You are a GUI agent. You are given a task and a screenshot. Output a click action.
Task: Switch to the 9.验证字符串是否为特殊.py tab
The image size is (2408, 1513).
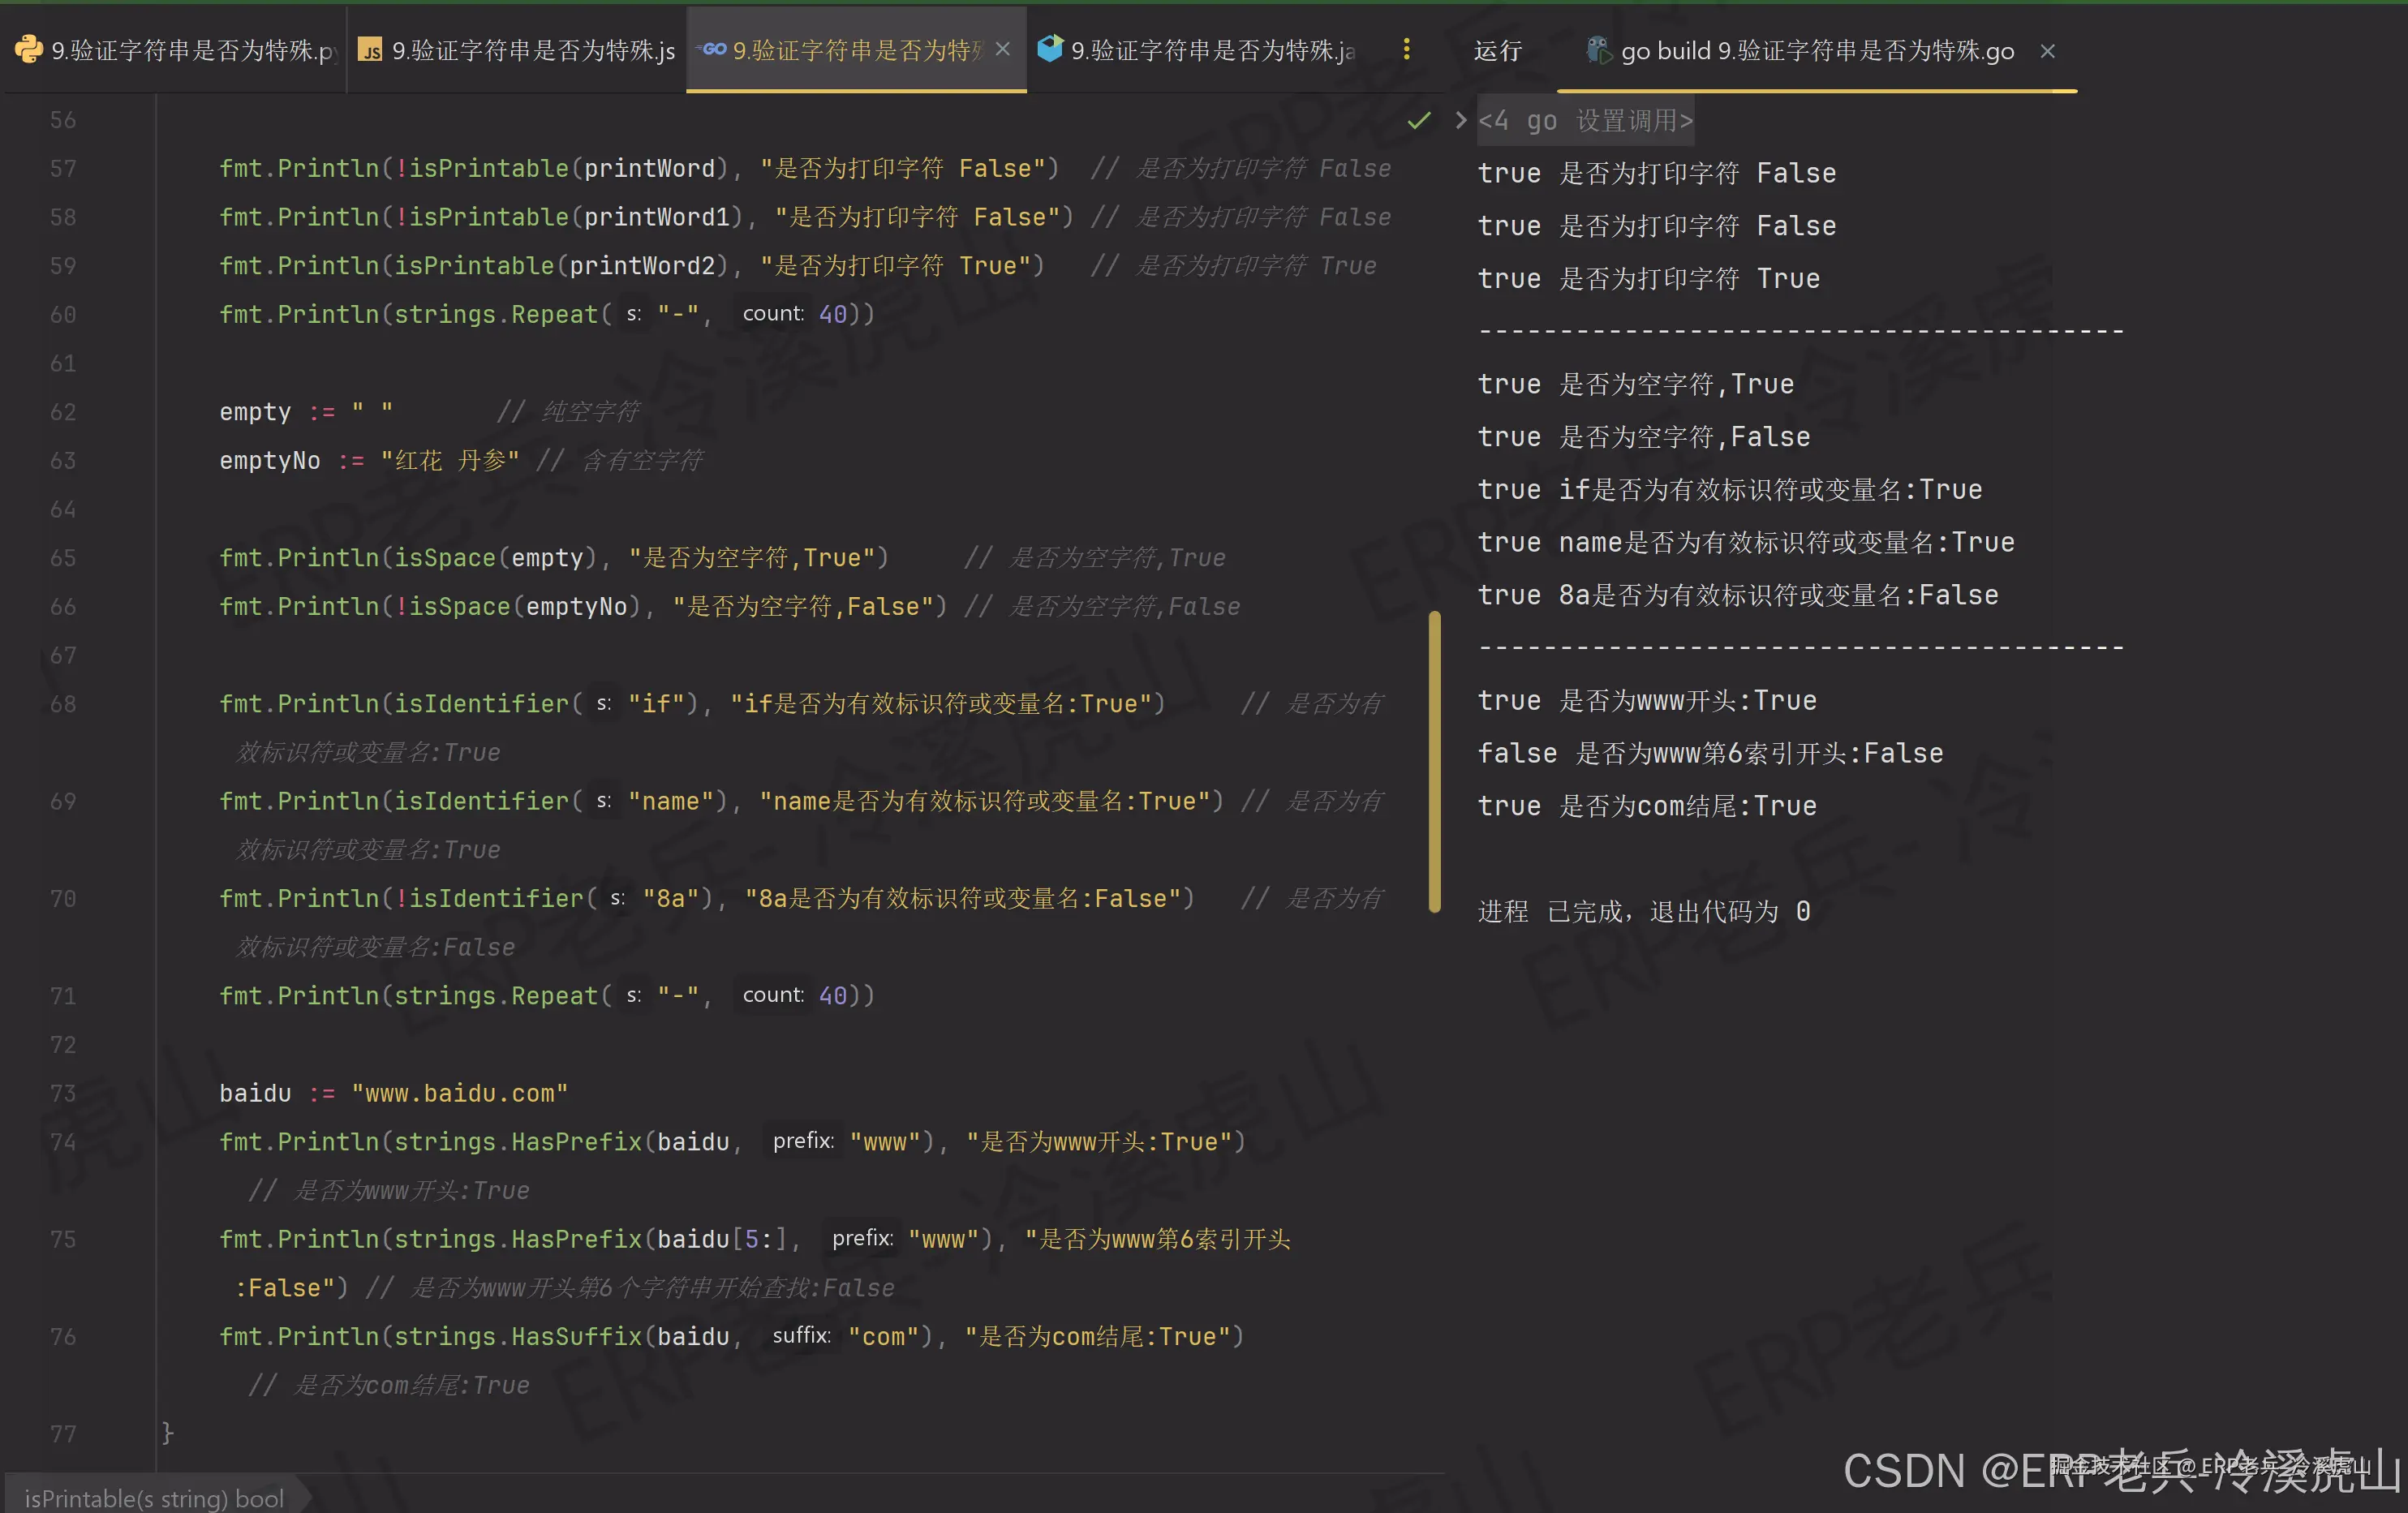pos(194,50)
